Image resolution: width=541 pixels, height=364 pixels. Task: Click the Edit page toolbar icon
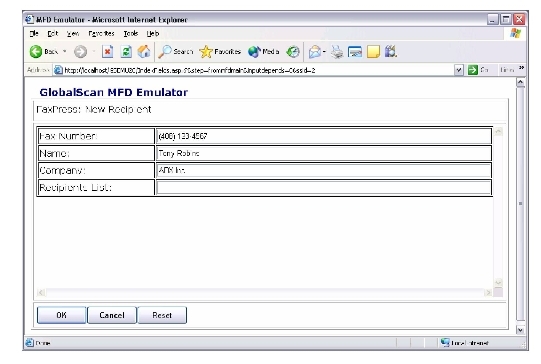click(355, 52)
